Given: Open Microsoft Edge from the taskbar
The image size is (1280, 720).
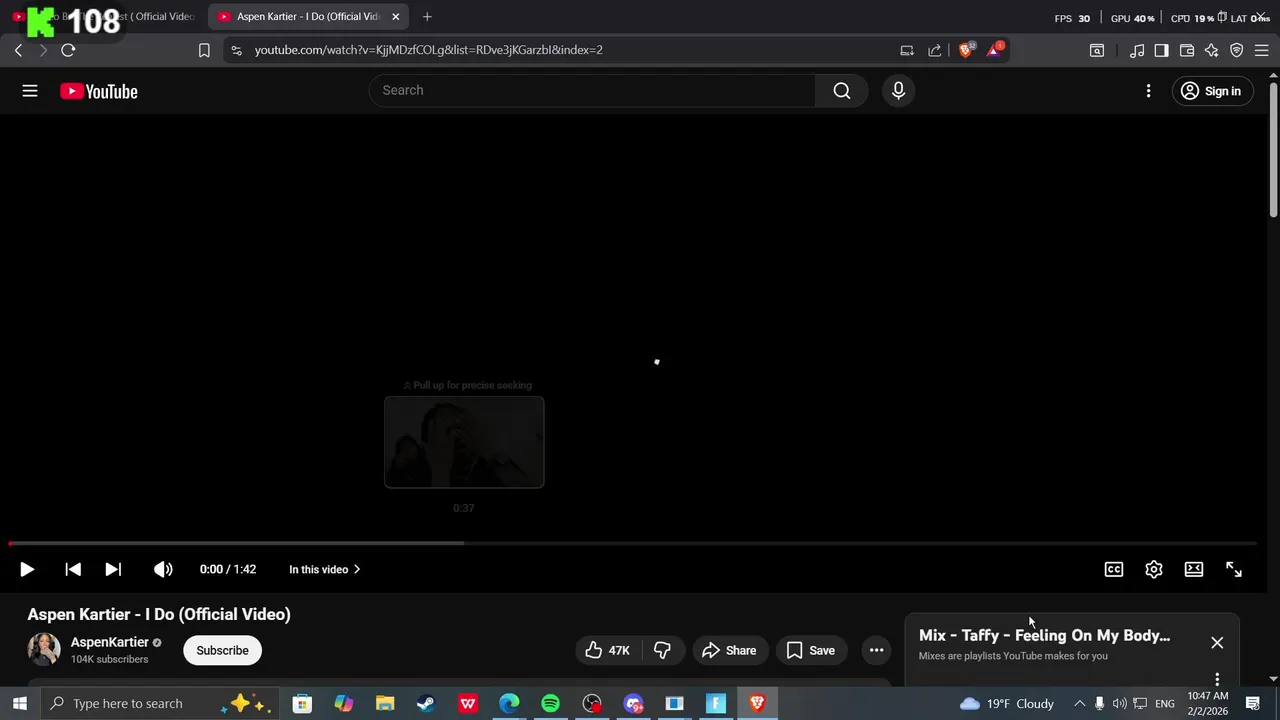Looking at the screenshot, I should (x=509, y=703).
